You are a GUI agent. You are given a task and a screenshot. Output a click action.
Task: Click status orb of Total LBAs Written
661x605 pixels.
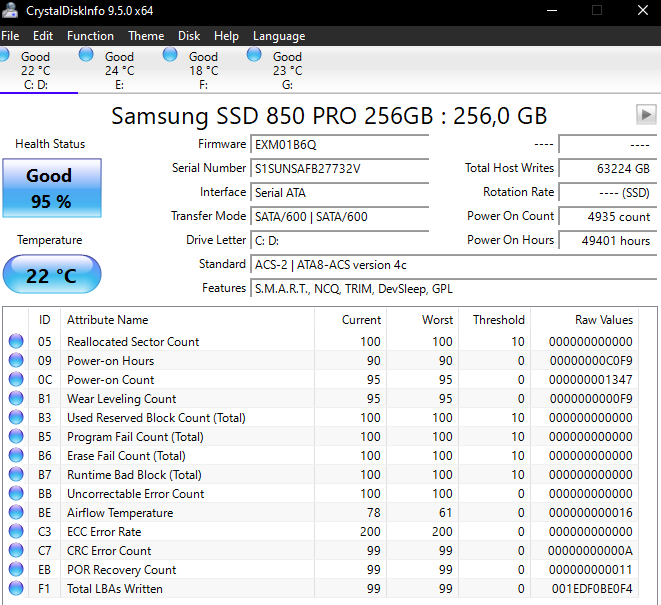coord(16,588)
